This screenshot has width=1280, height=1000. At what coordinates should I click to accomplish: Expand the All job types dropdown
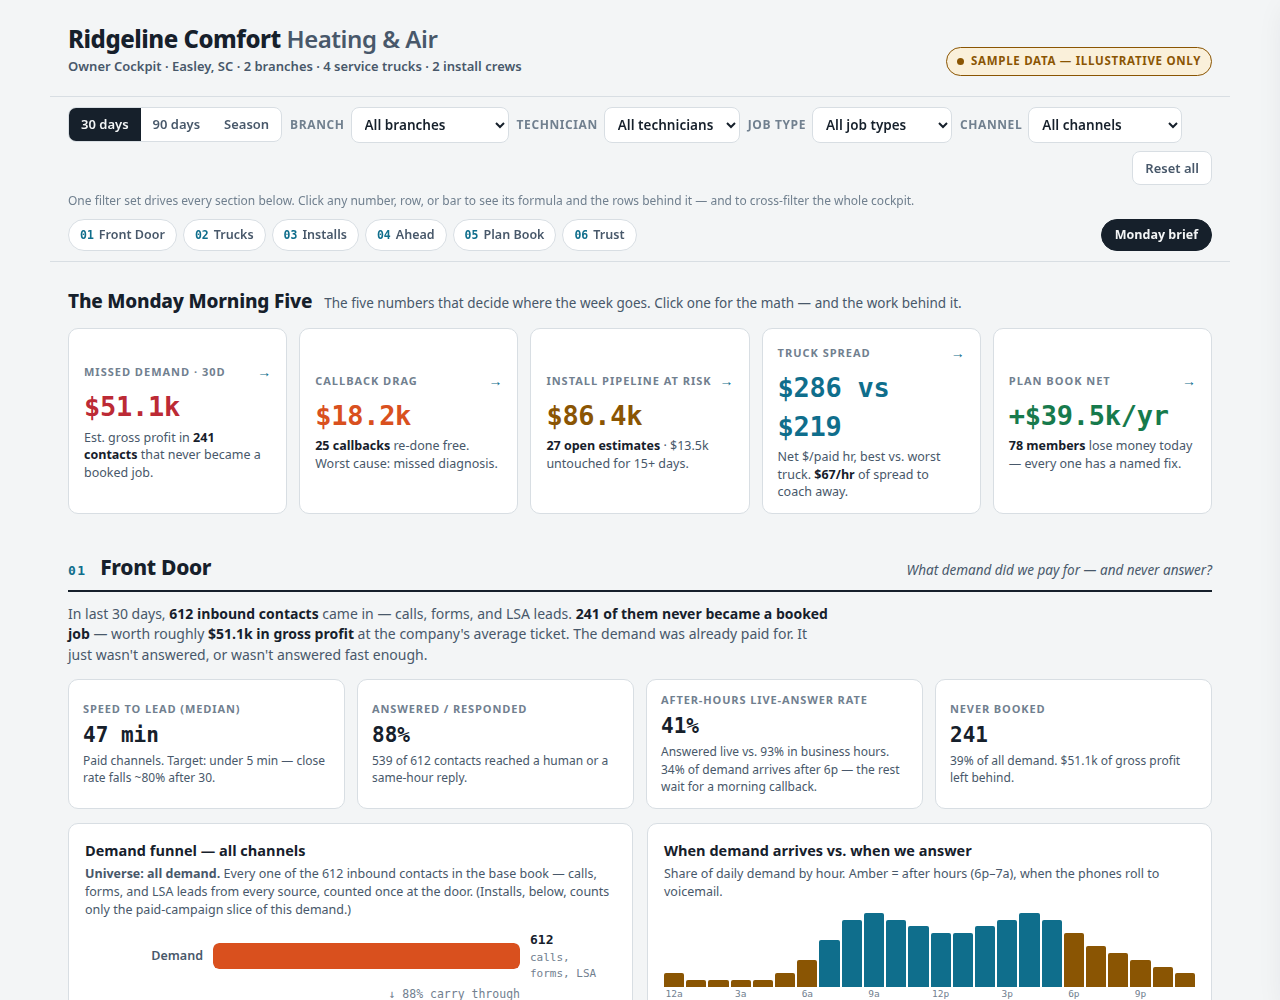tap(882, 125)
